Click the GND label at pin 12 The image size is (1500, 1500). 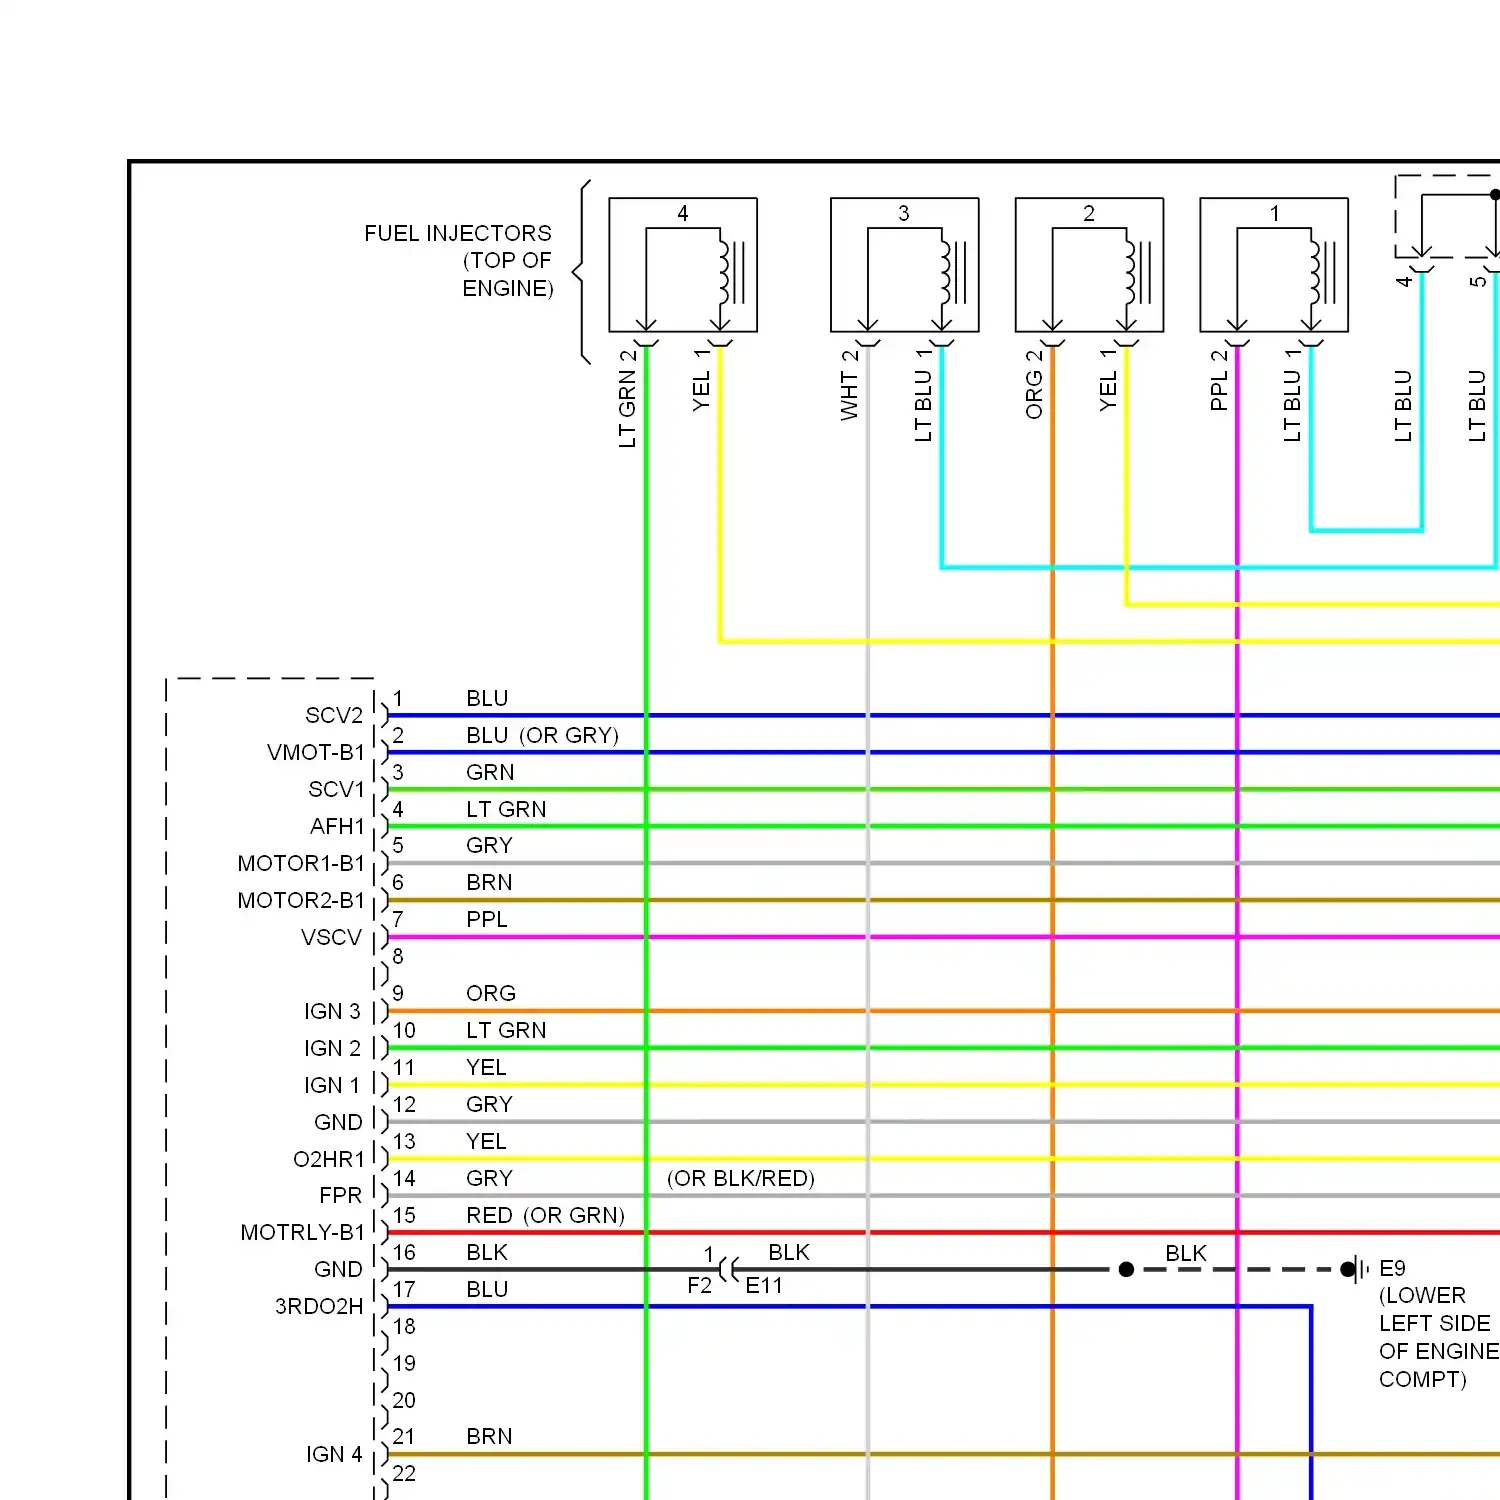point(338,1123)
